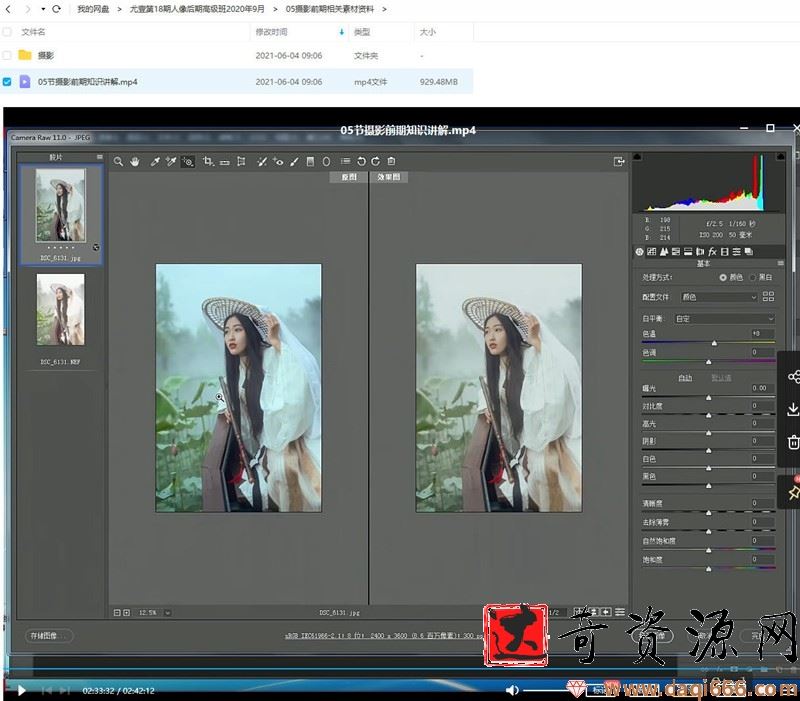Choose the Red Eye Removal tool
Image resolution: width=800 pixels, height=701 pixels.
278,162
